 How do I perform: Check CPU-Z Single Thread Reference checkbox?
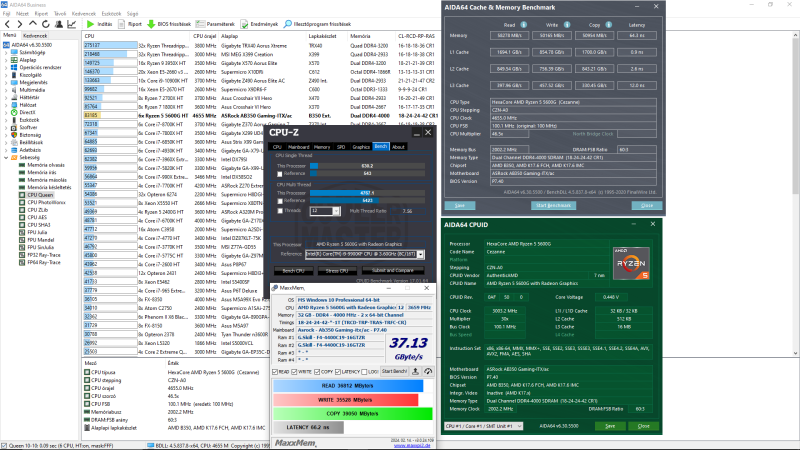(280, 174)
